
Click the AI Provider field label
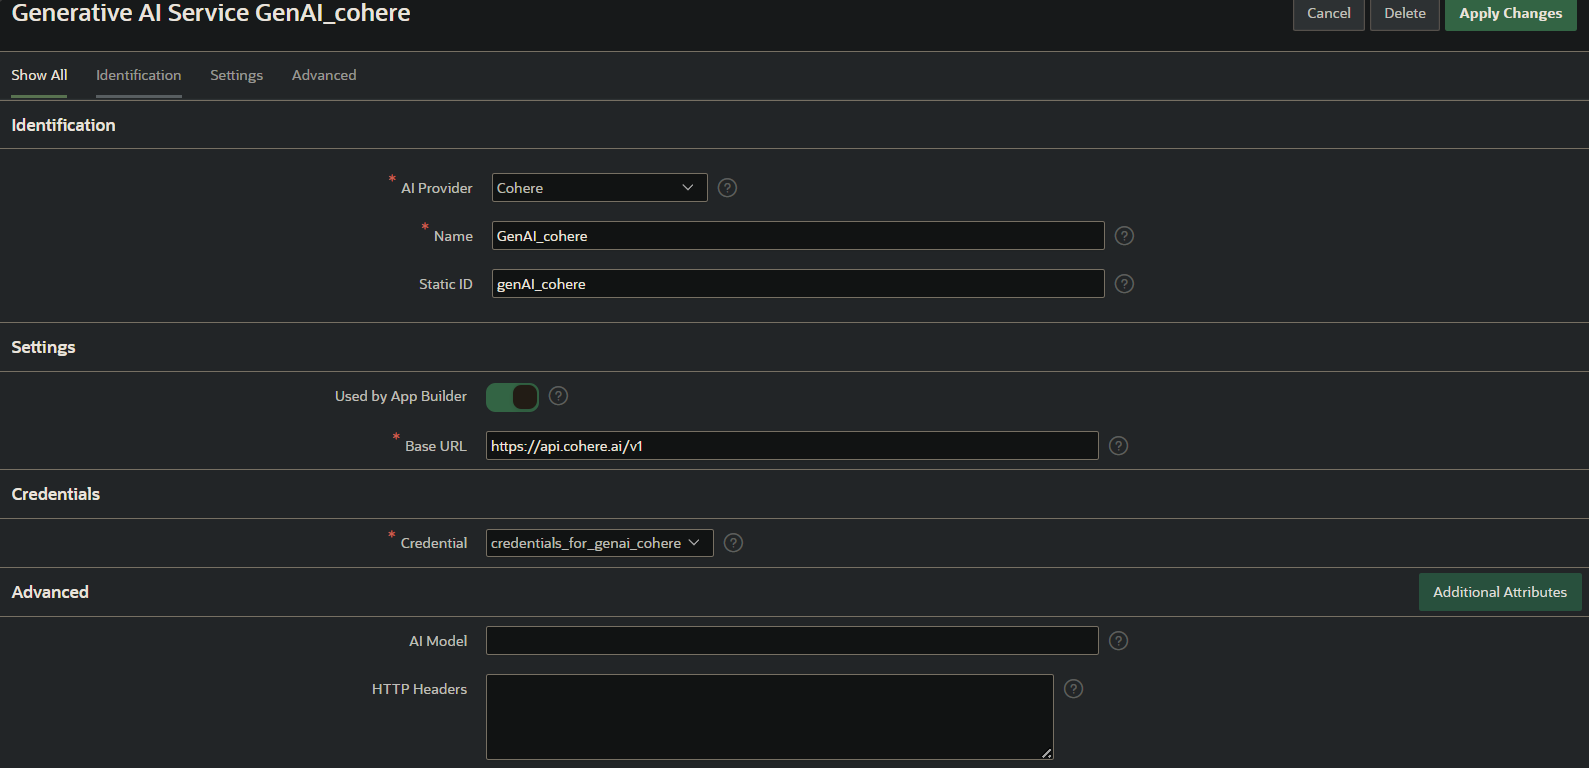click(437, 188)
